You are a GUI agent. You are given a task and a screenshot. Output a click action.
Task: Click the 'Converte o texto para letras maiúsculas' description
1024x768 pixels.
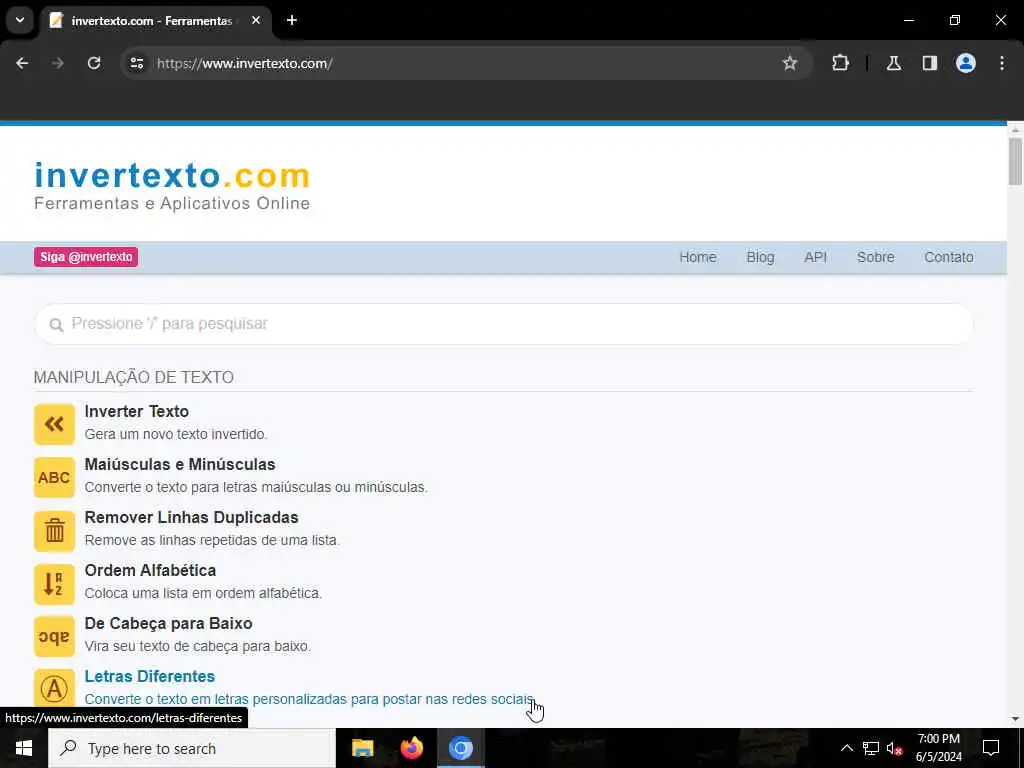256,487
